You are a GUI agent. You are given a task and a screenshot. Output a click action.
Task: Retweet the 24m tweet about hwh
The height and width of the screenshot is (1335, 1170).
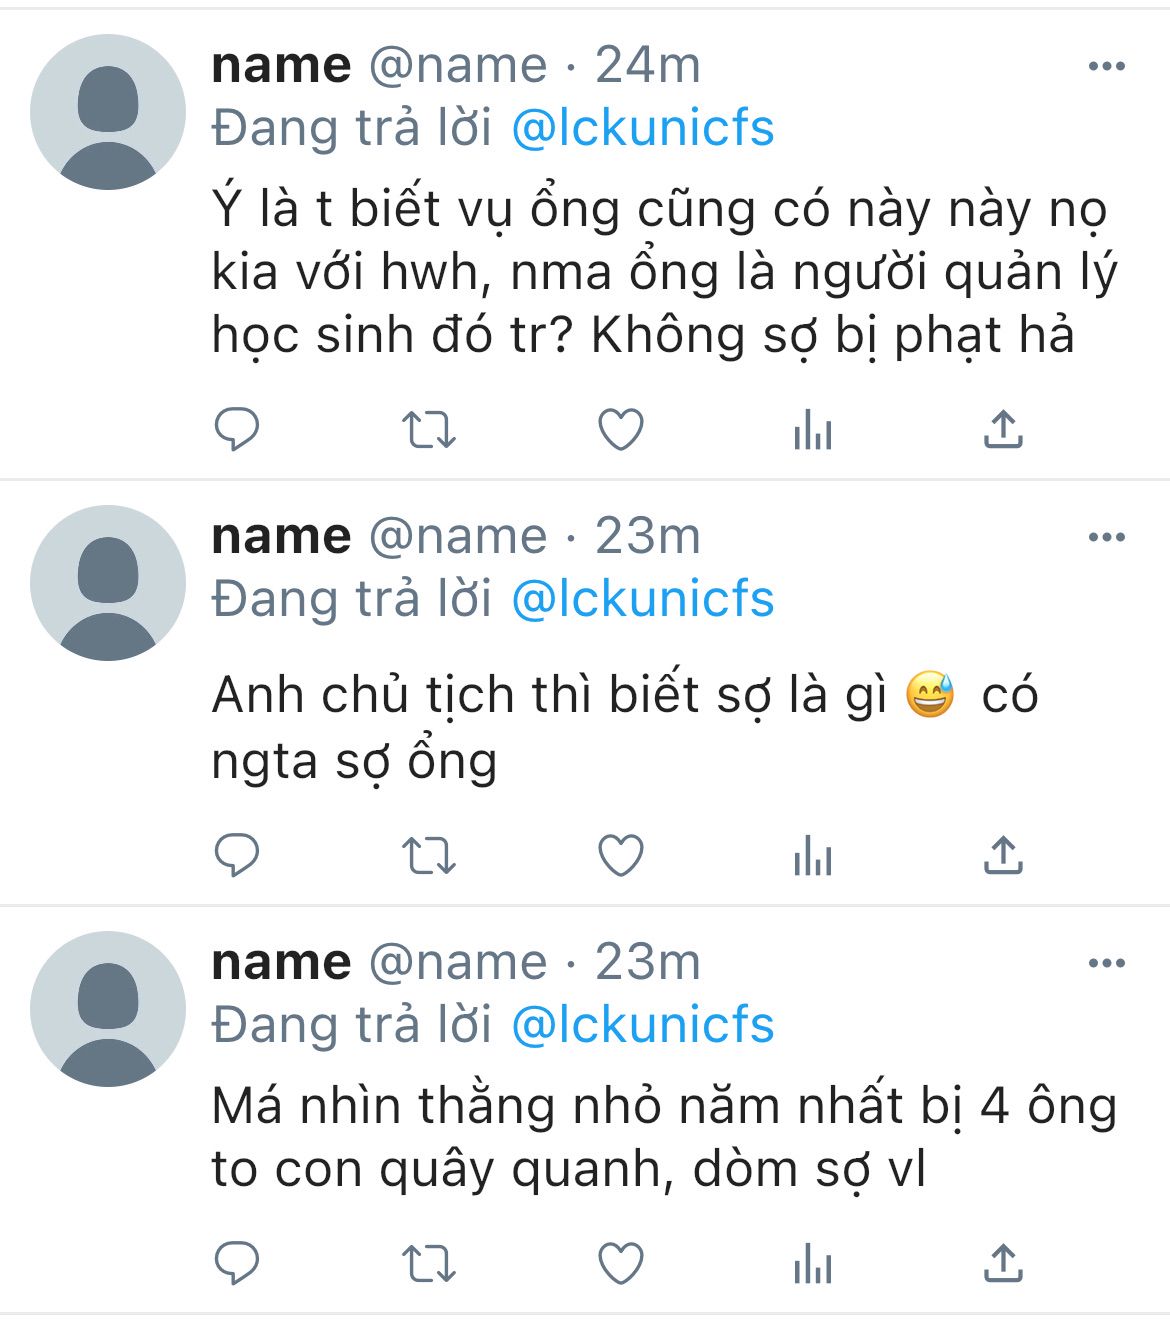pyautogui.click(x=429, y=430)
